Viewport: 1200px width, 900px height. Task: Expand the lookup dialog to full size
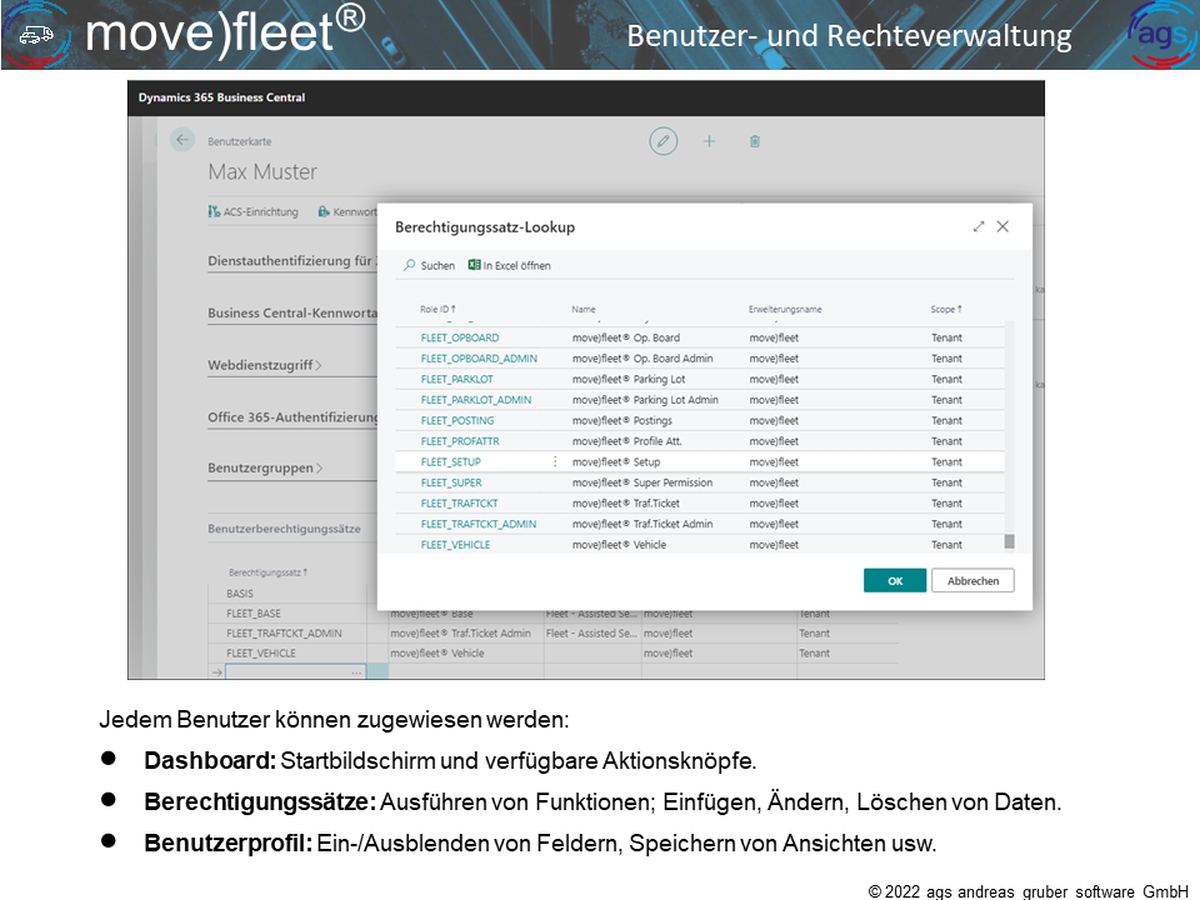[x=979, y=227]
